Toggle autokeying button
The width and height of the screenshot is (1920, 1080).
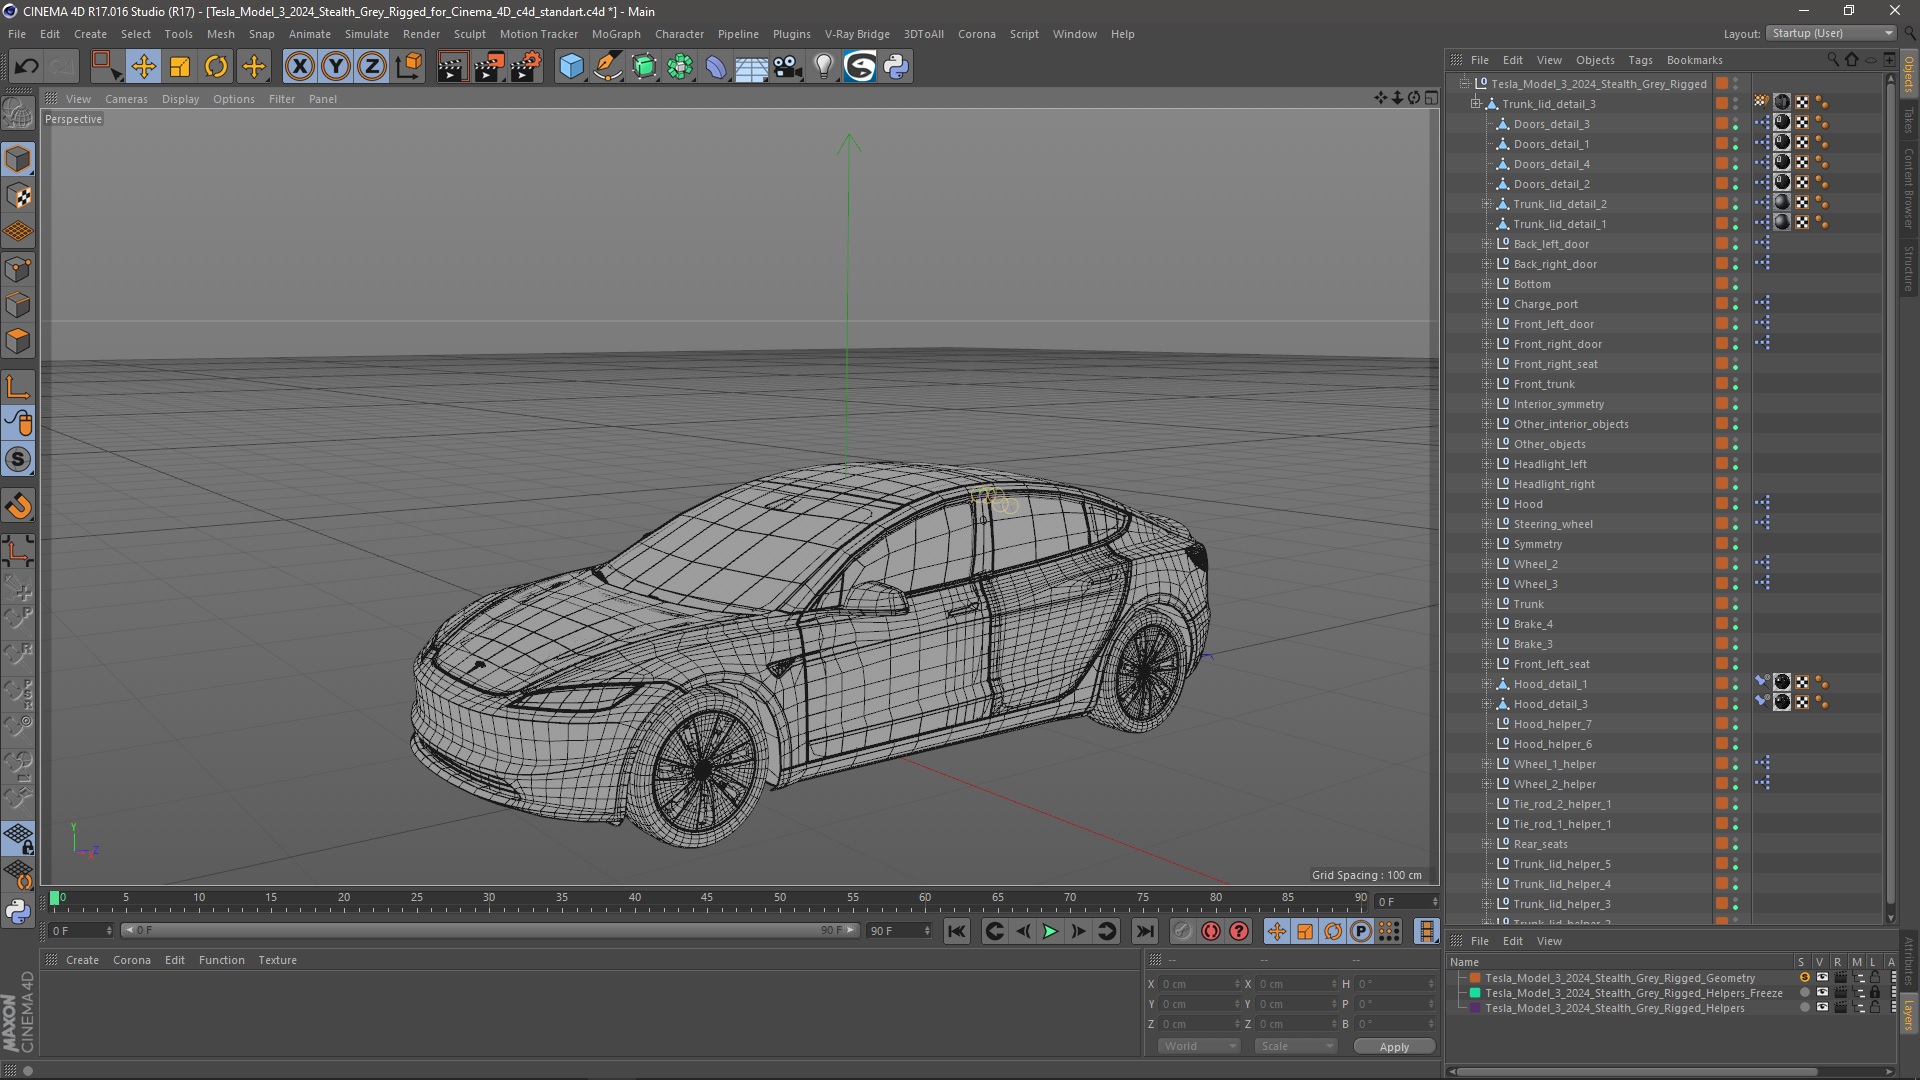click(1211, 931)
